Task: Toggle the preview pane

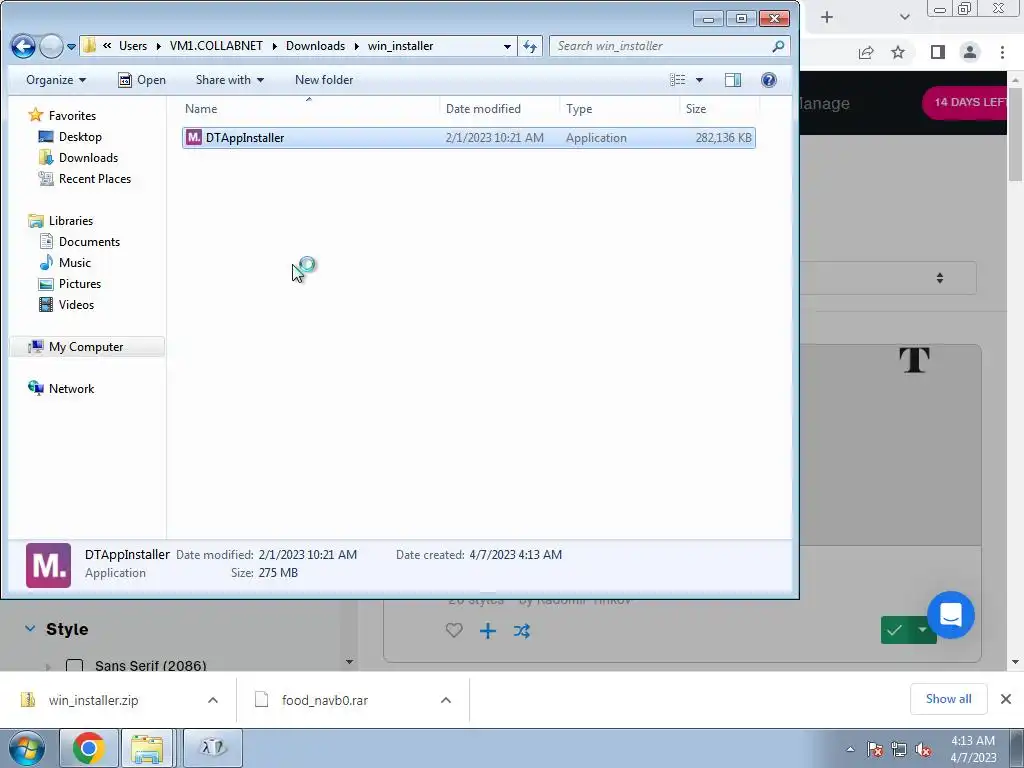Action: [733, 80]
